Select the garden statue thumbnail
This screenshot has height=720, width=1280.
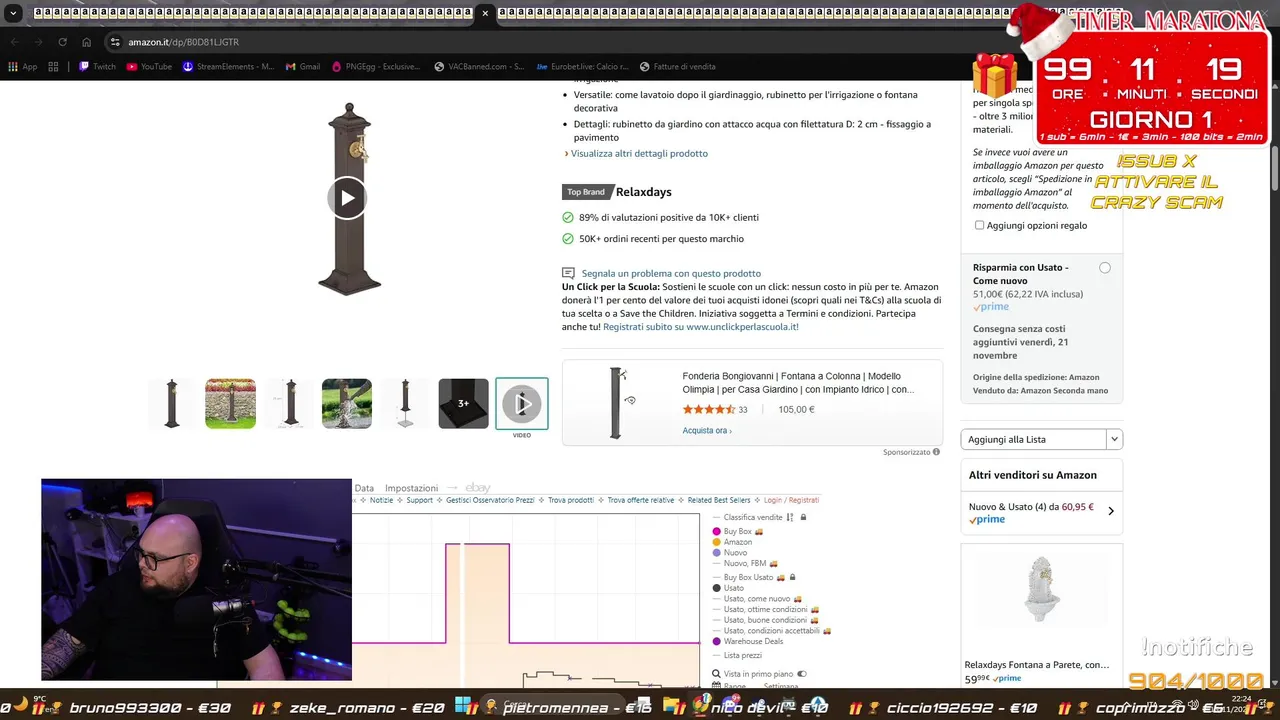[346, 404]
